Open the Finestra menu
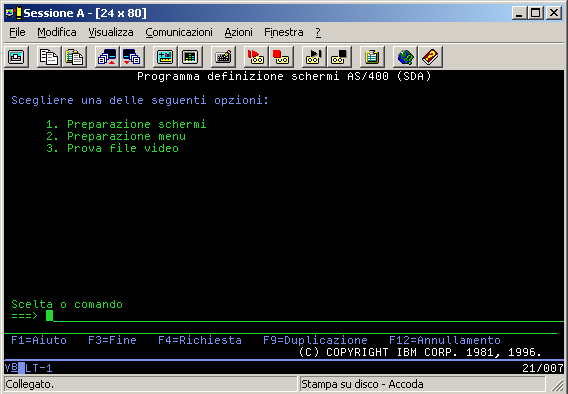This screenshot has width=568, height=394. coord(284,32)
